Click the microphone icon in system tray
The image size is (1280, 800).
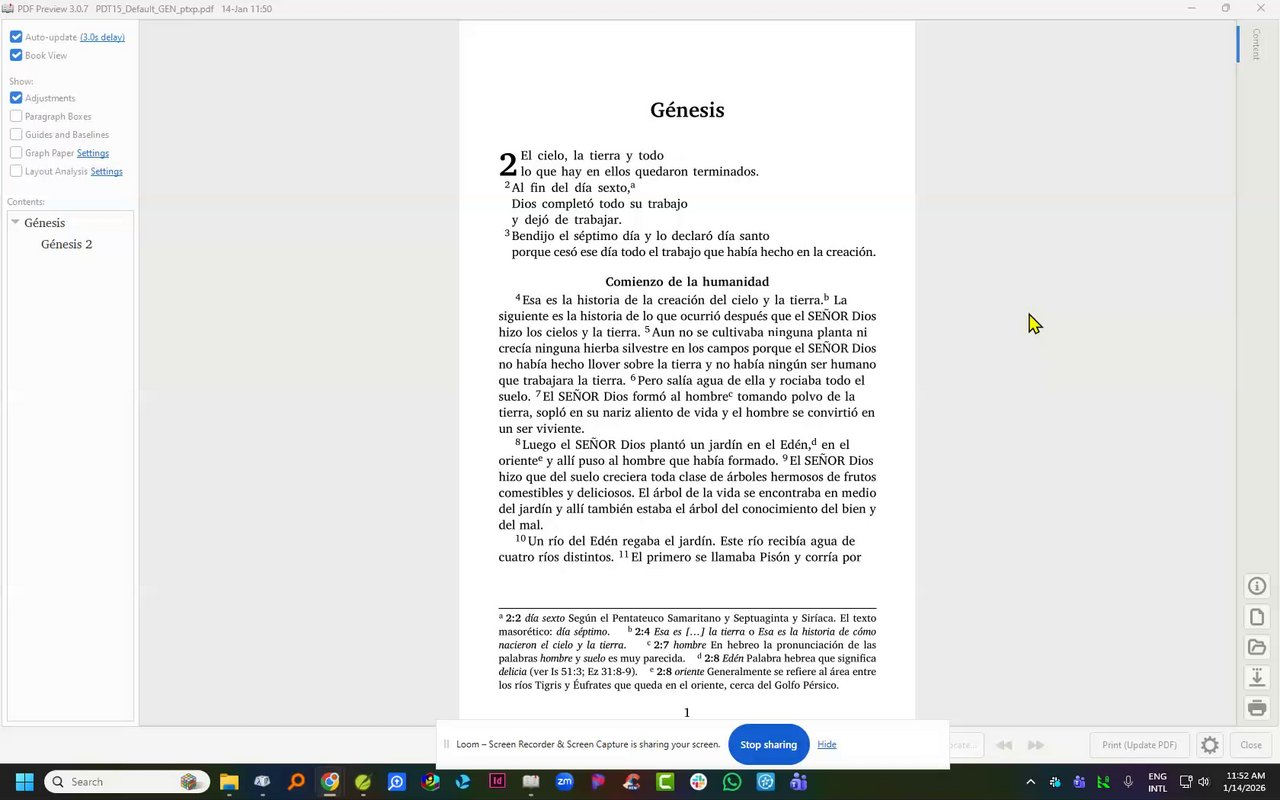[x=1128, y=782]
